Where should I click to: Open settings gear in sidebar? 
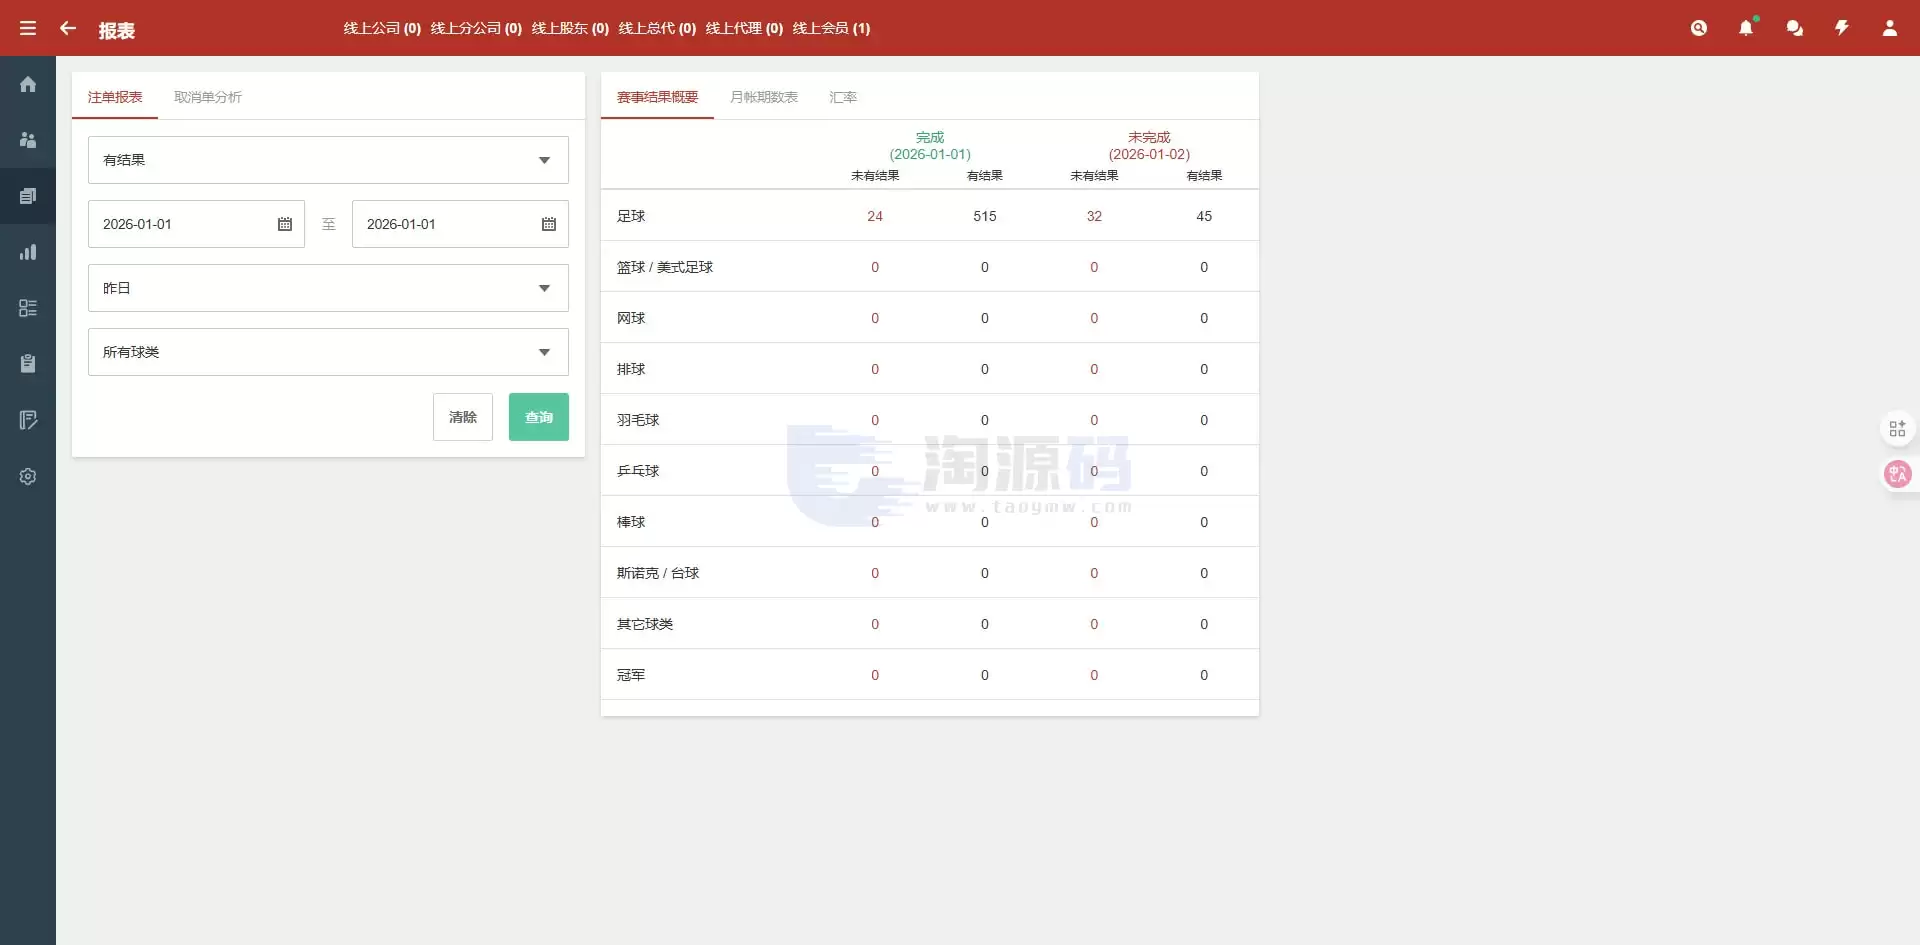28,476
